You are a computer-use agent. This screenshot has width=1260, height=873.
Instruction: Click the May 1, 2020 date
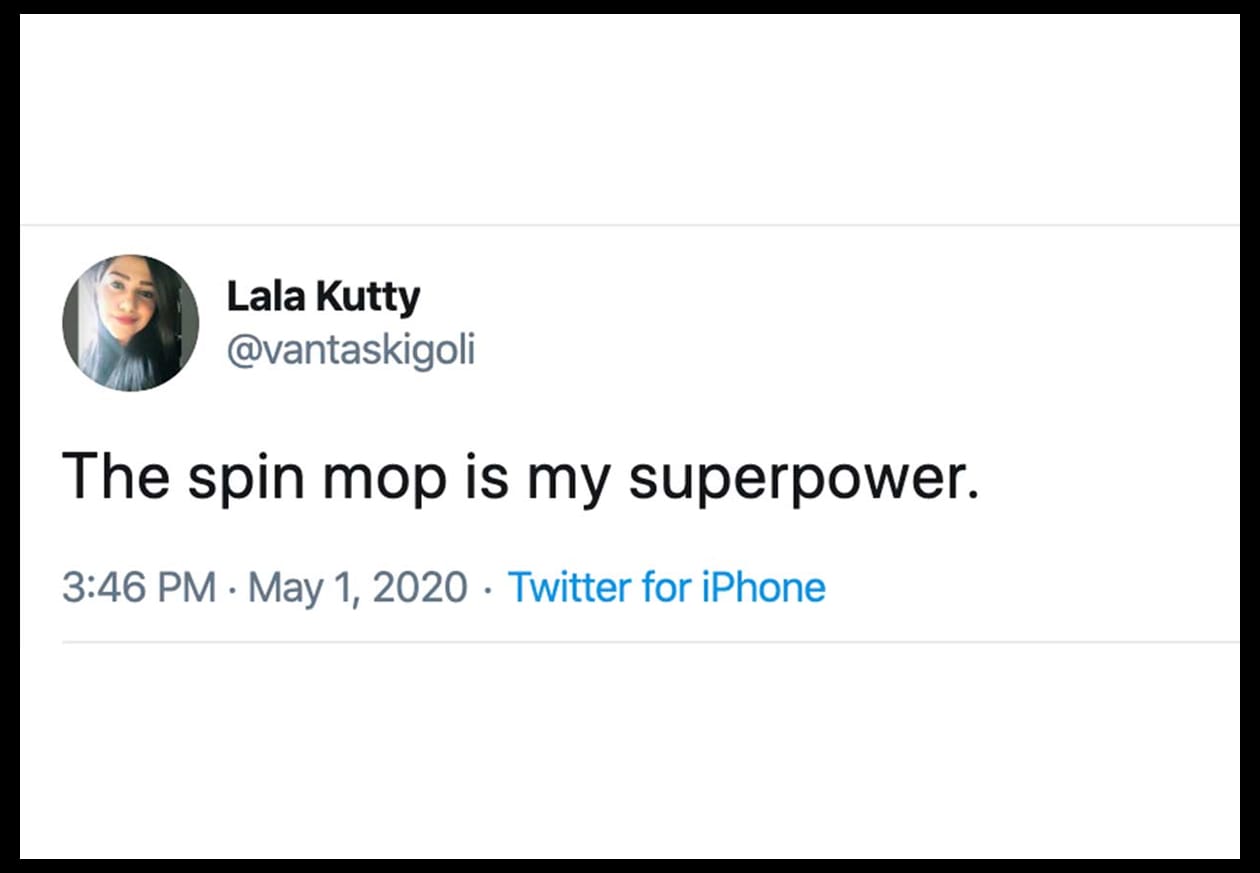(x=358, y=588)
